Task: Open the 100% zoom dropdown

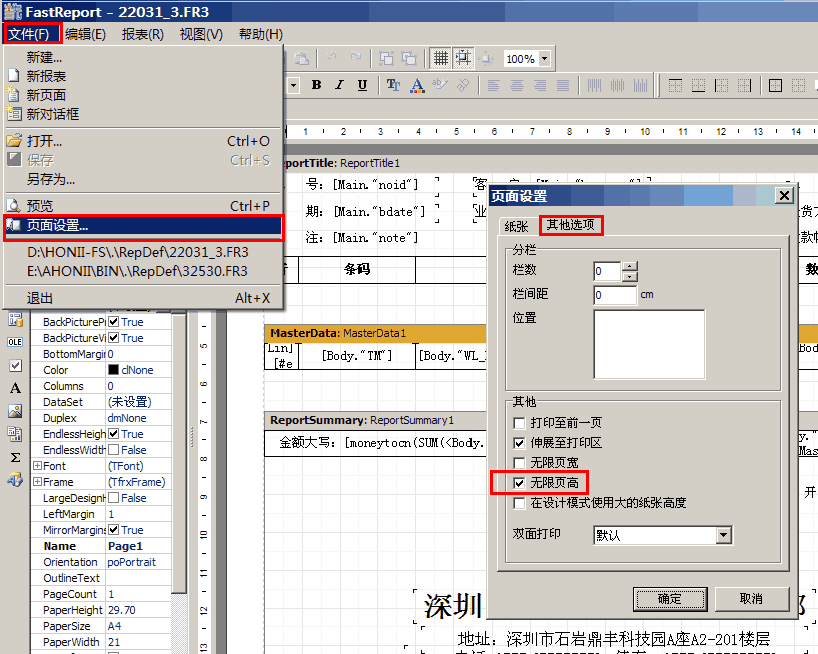Action: [x=544, y=58]
